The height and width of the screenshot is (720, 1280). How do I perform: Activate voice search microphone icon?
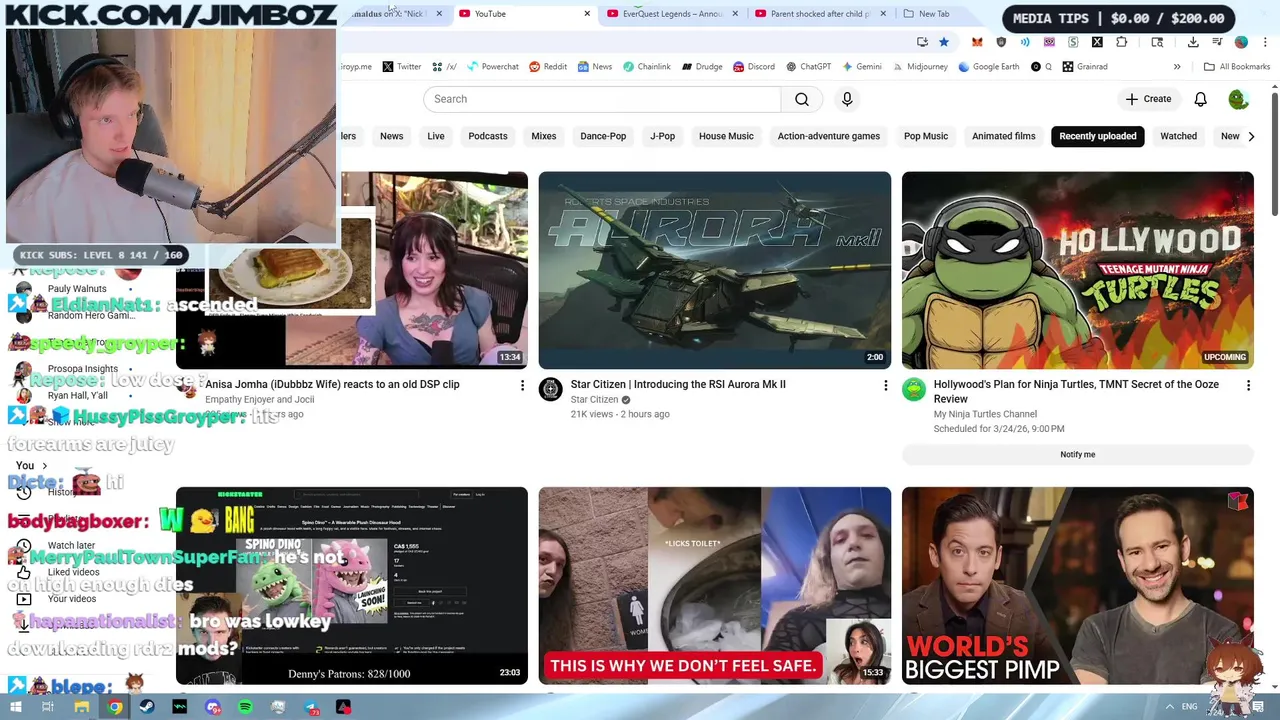pos(847,99)
